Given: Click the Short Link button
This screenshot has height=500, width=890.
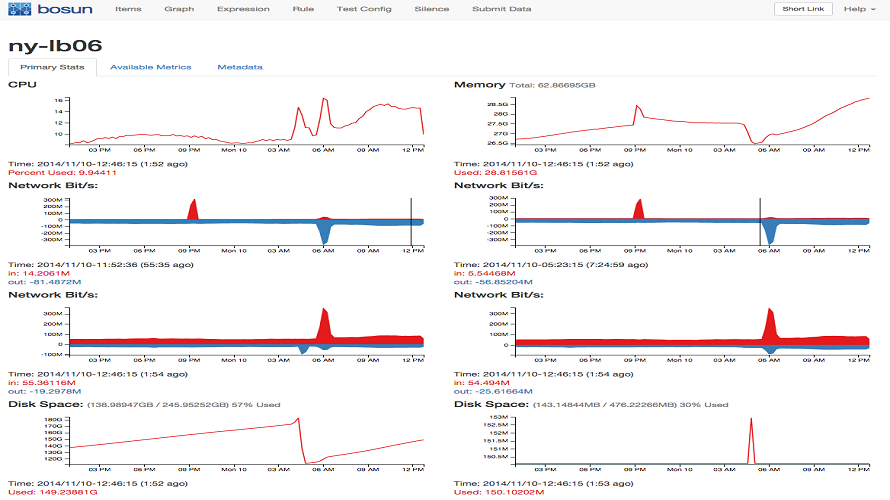Looking at the screenshot, I should click(x=803, y=9).
